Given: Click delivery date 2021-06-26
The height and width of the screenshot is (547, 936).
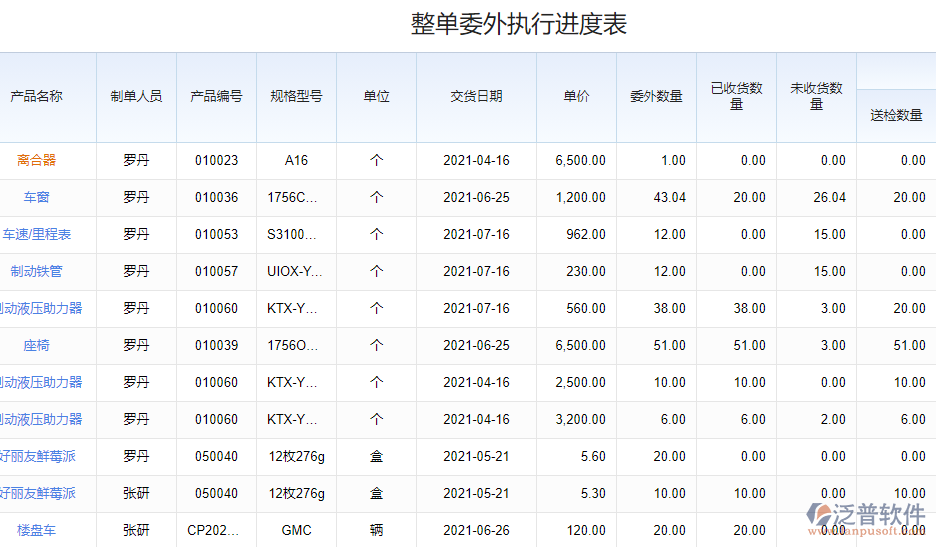Looking at the screenshot, I should coord(476,530).
